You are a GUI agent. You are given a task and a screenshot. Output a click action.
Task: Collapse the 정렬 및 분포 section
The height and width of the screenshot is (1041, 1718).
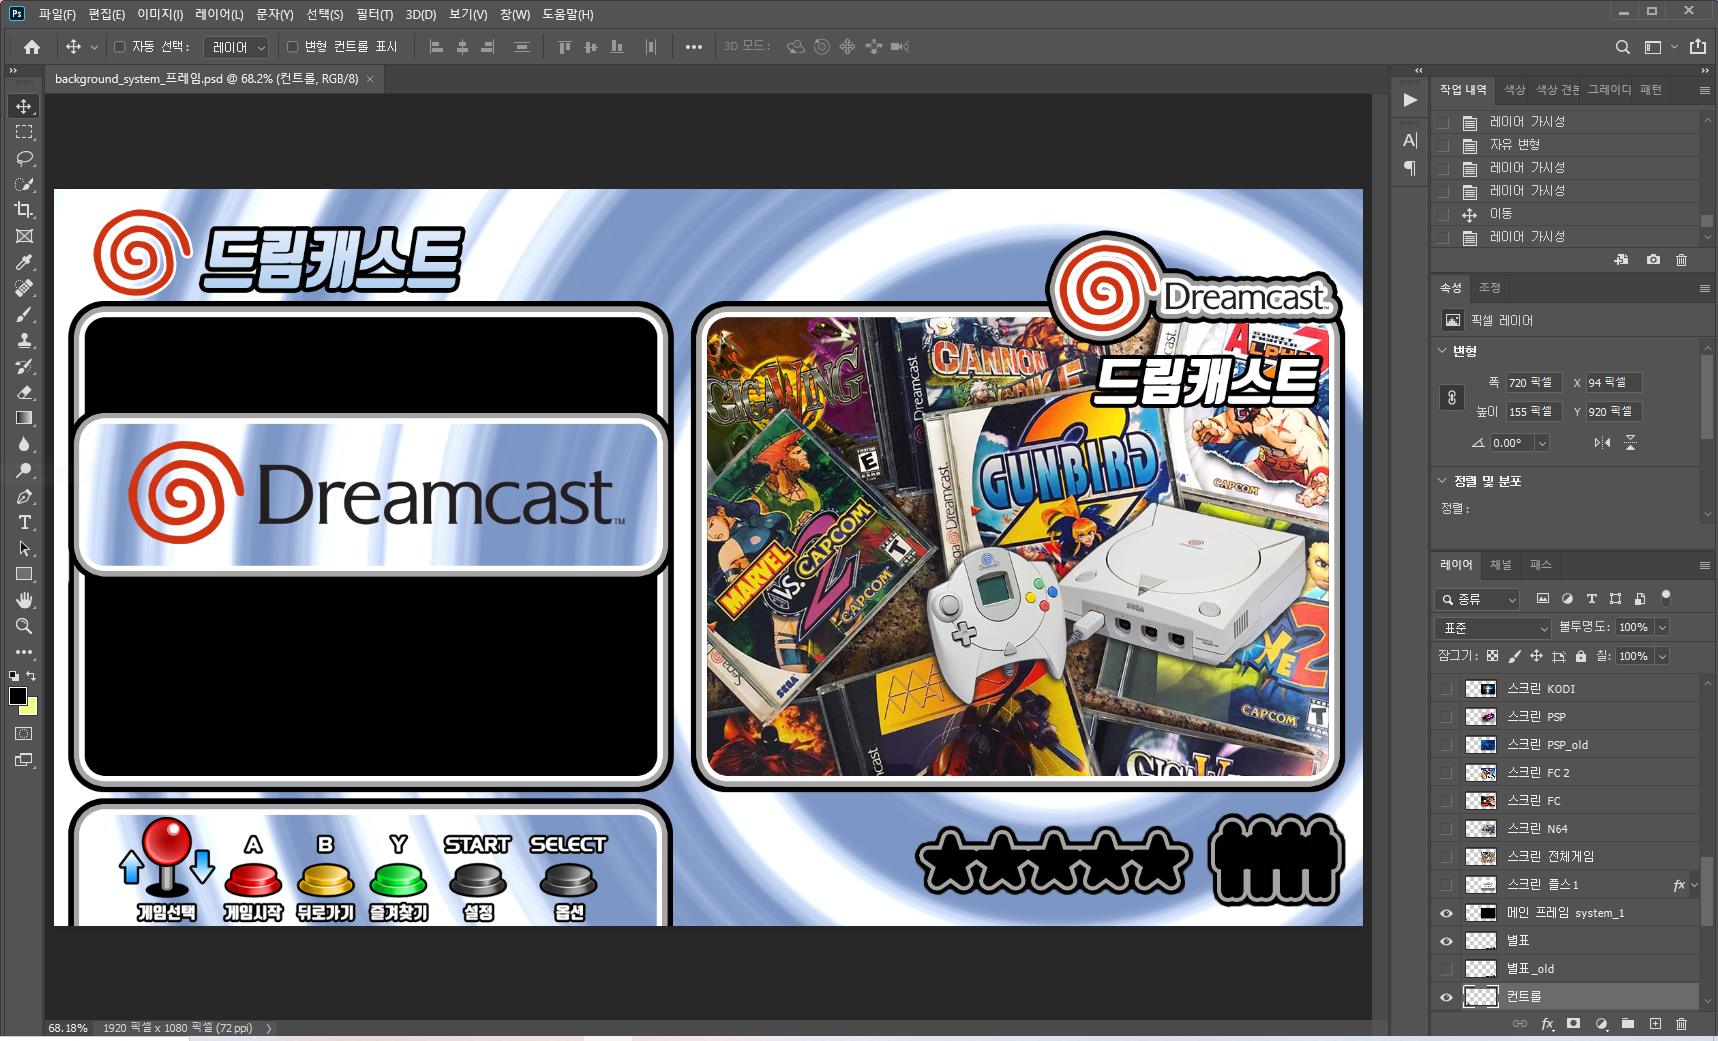point(1442,481)
